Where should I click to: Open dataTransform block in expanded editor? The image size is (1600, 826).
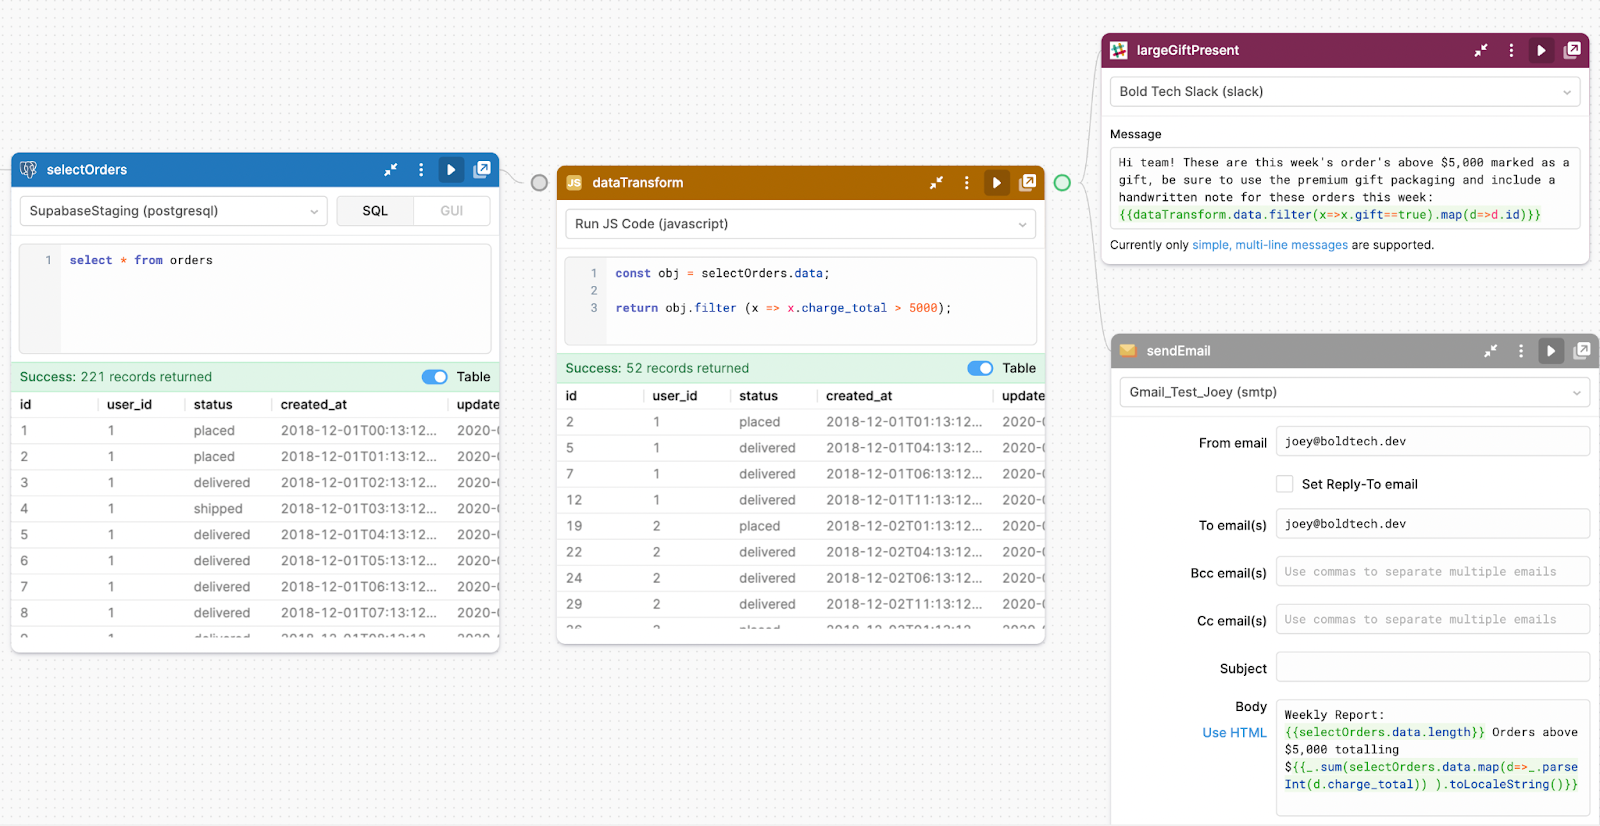(1027, 182)
